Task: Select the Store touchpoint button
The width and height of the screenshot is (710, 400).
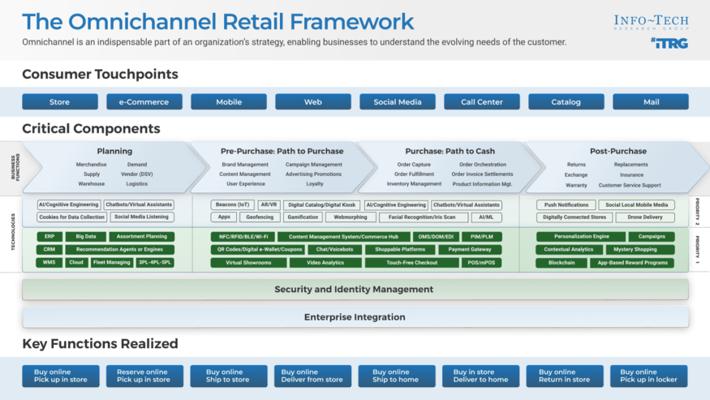Action: coord(59,101)
